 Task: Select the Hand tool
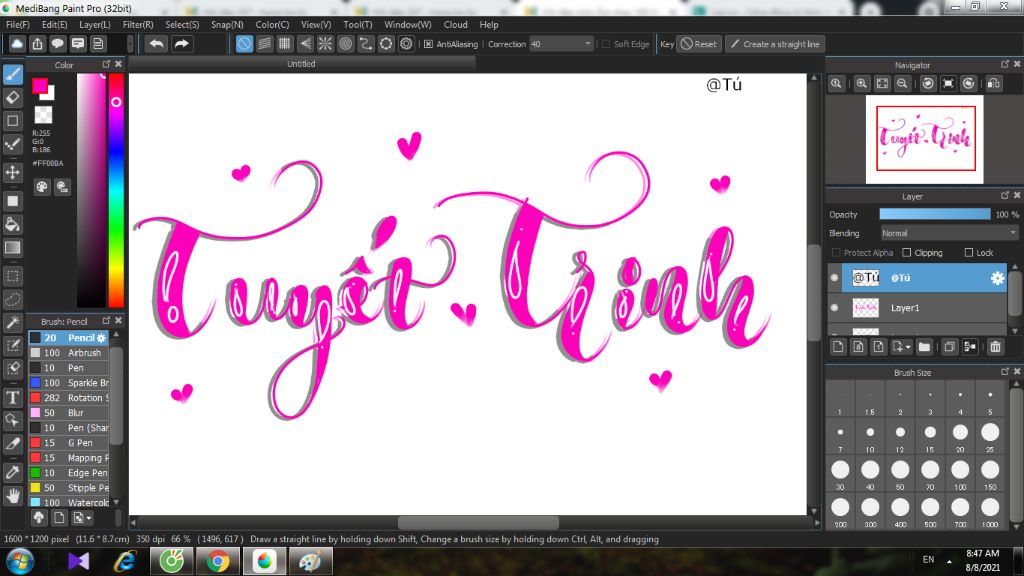pyautogui.click(x=12, y=496)
